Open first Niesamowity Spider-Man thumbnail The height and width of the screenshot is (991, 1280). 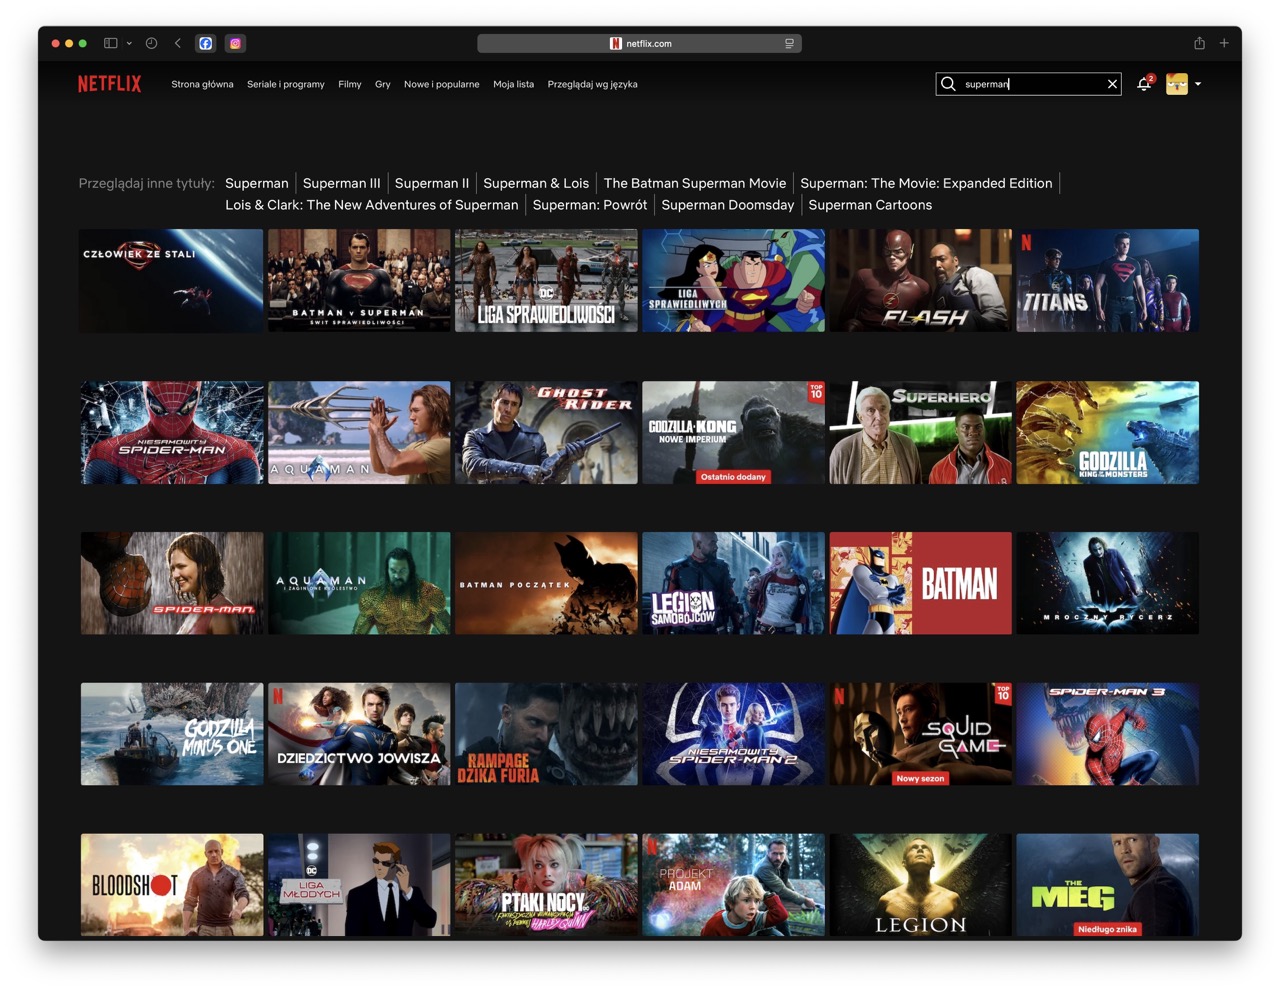tap(172, 432)
